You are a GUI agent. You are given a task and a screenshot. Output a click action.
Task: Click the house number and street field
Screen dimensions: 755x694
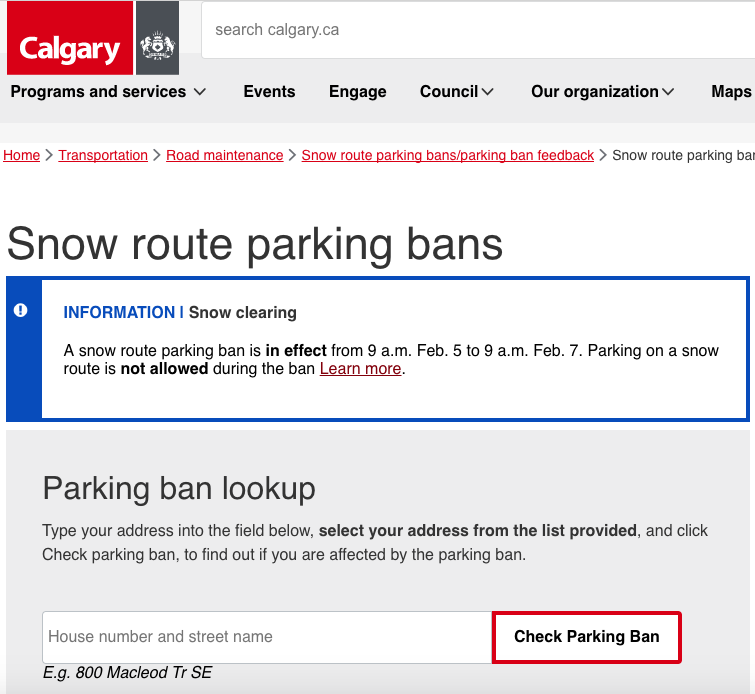coord(267,637)
